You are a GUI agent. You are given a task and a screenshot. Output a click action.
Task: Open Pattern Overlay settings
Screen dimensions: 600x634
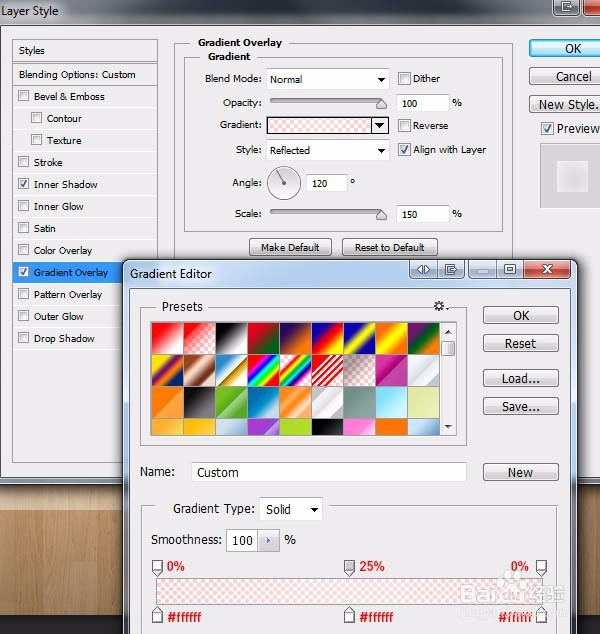(68, 294)
